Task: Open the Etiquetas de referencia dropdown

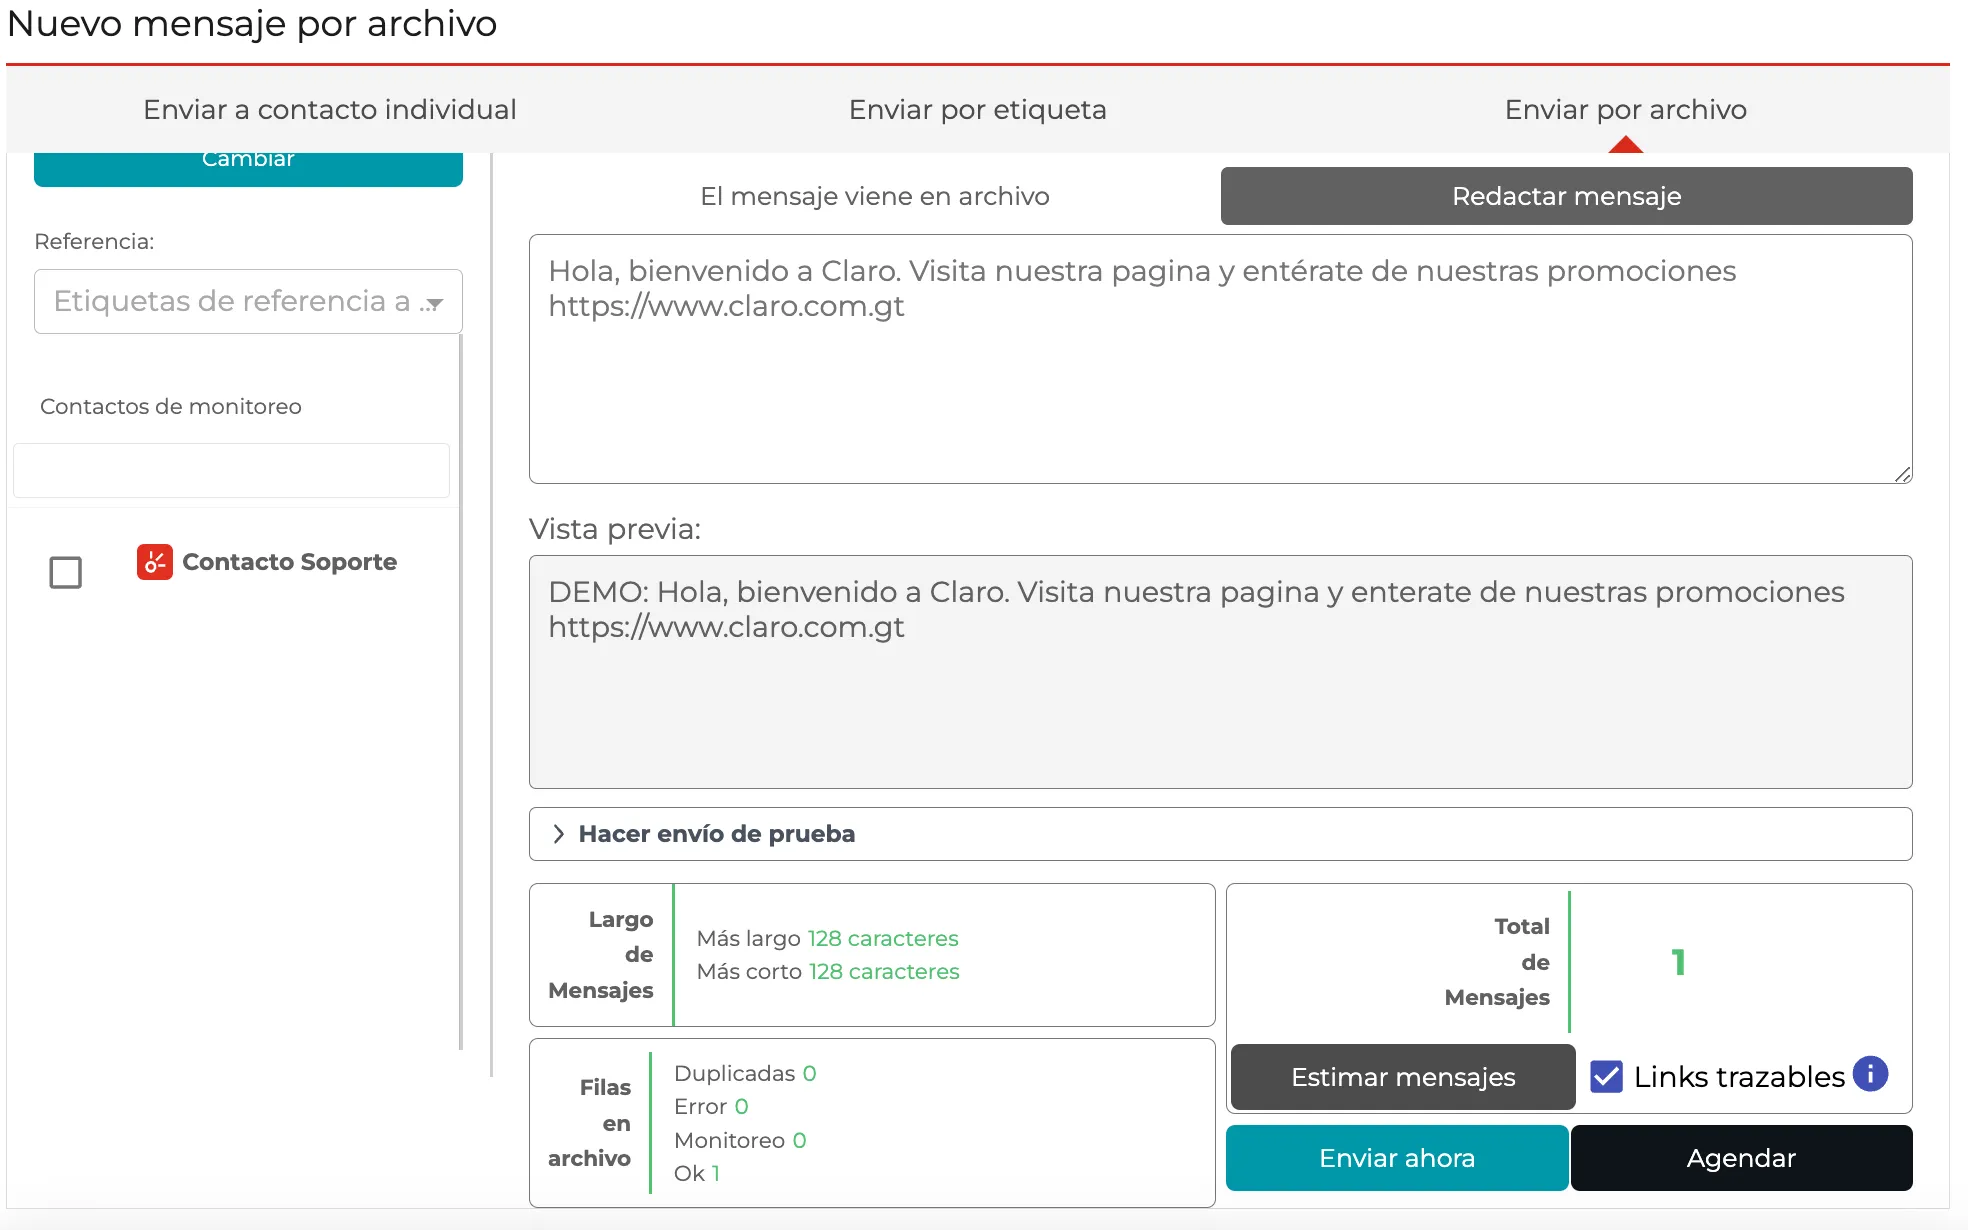Action: tap(248, 301)
